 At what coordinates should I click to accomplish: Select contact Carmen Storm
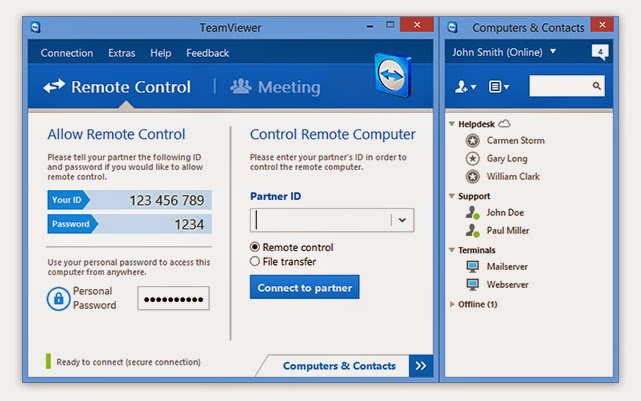(515, 141)
